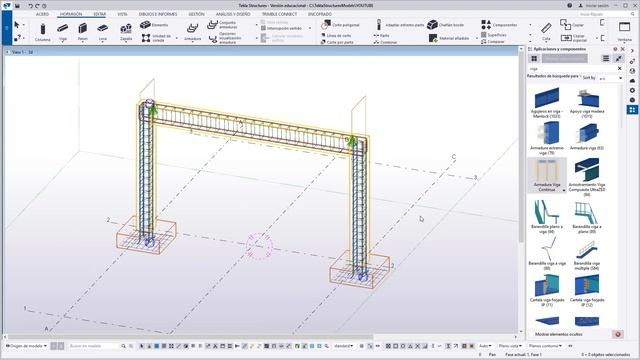Click the Save icon in title bar

[x=17, y=6]
